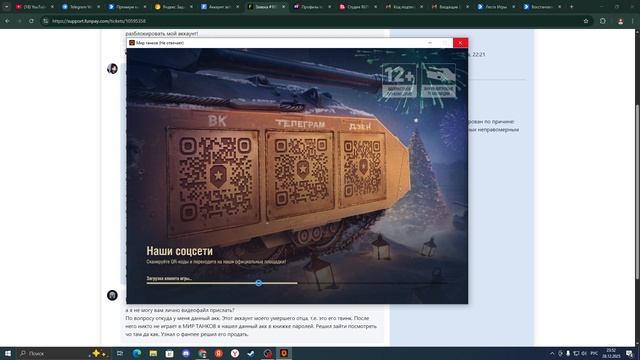Image resolution: width=640 pixels, height=360 pixels.
Task: Minimize the Мир танков window
Action: [x=430, y=42]
